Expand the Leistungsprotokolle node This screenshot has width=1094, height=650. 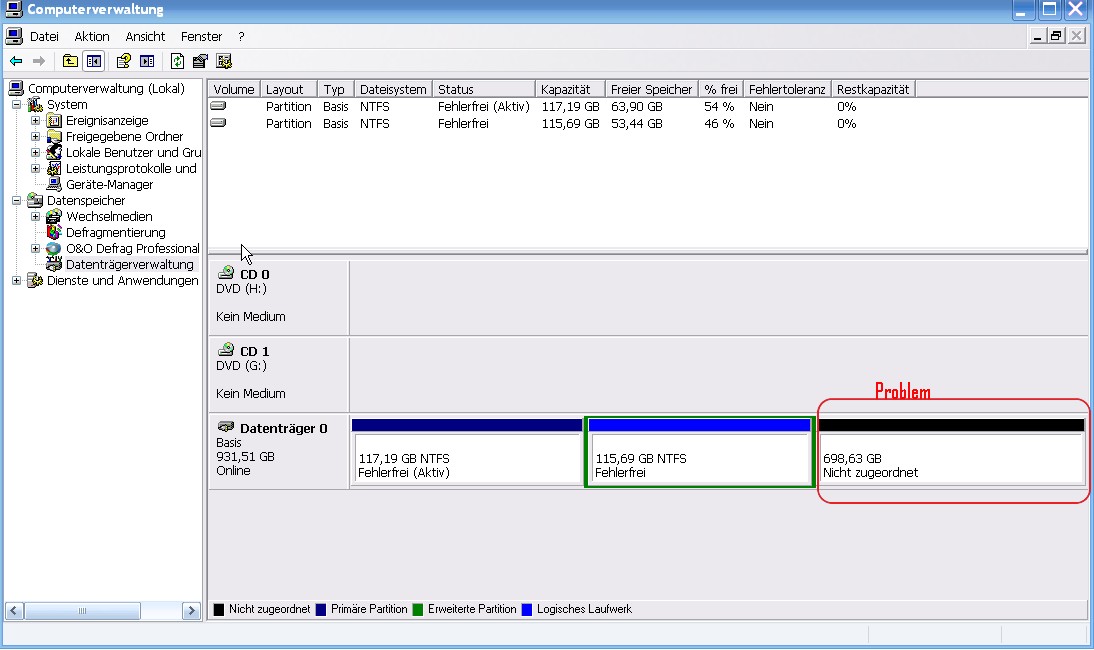(36, 169)
